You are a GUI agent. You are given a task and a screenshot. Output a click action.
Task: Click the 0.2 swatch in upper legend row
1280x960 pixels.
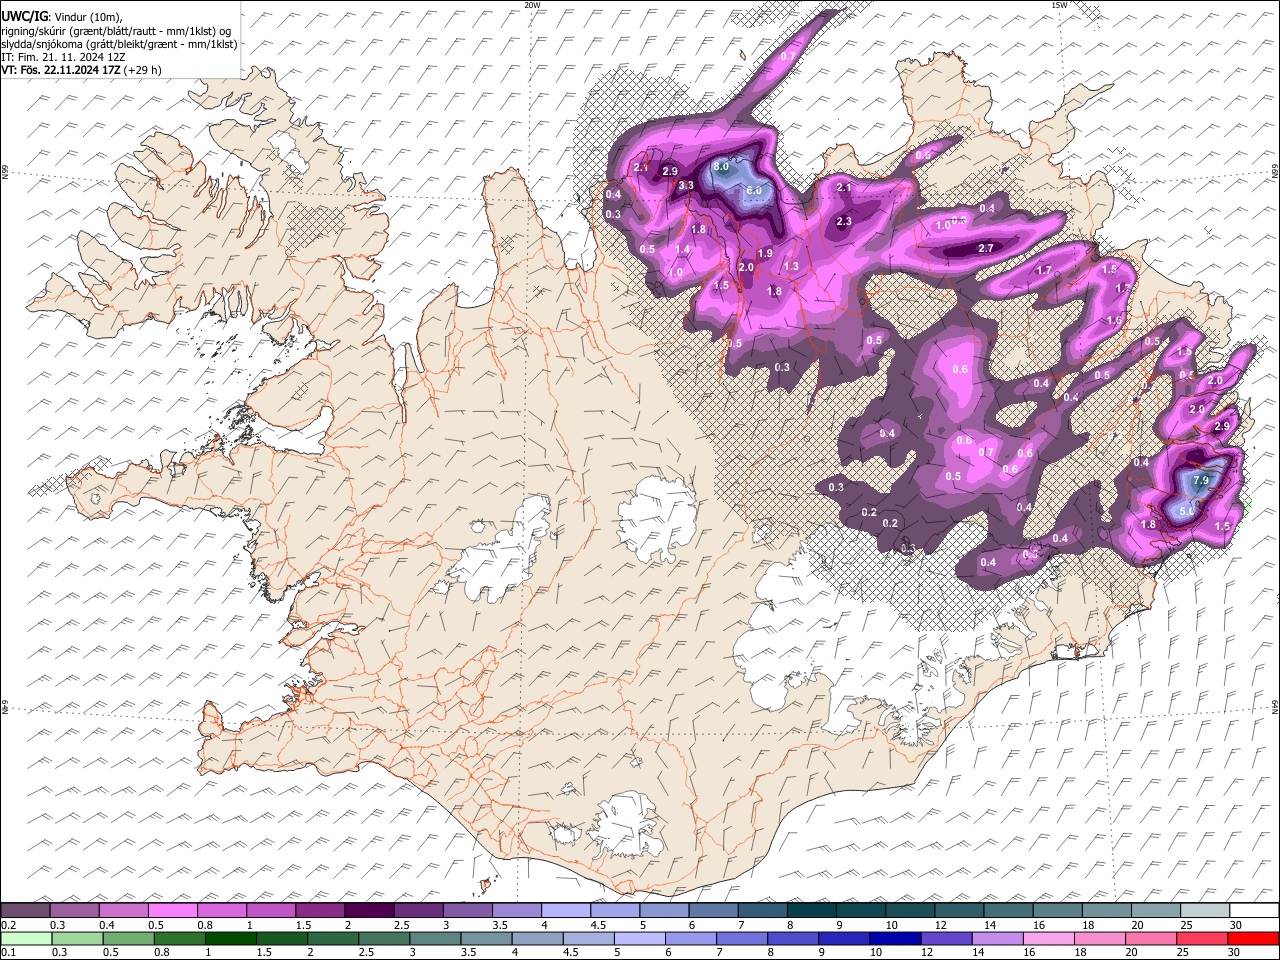point(25,910)
